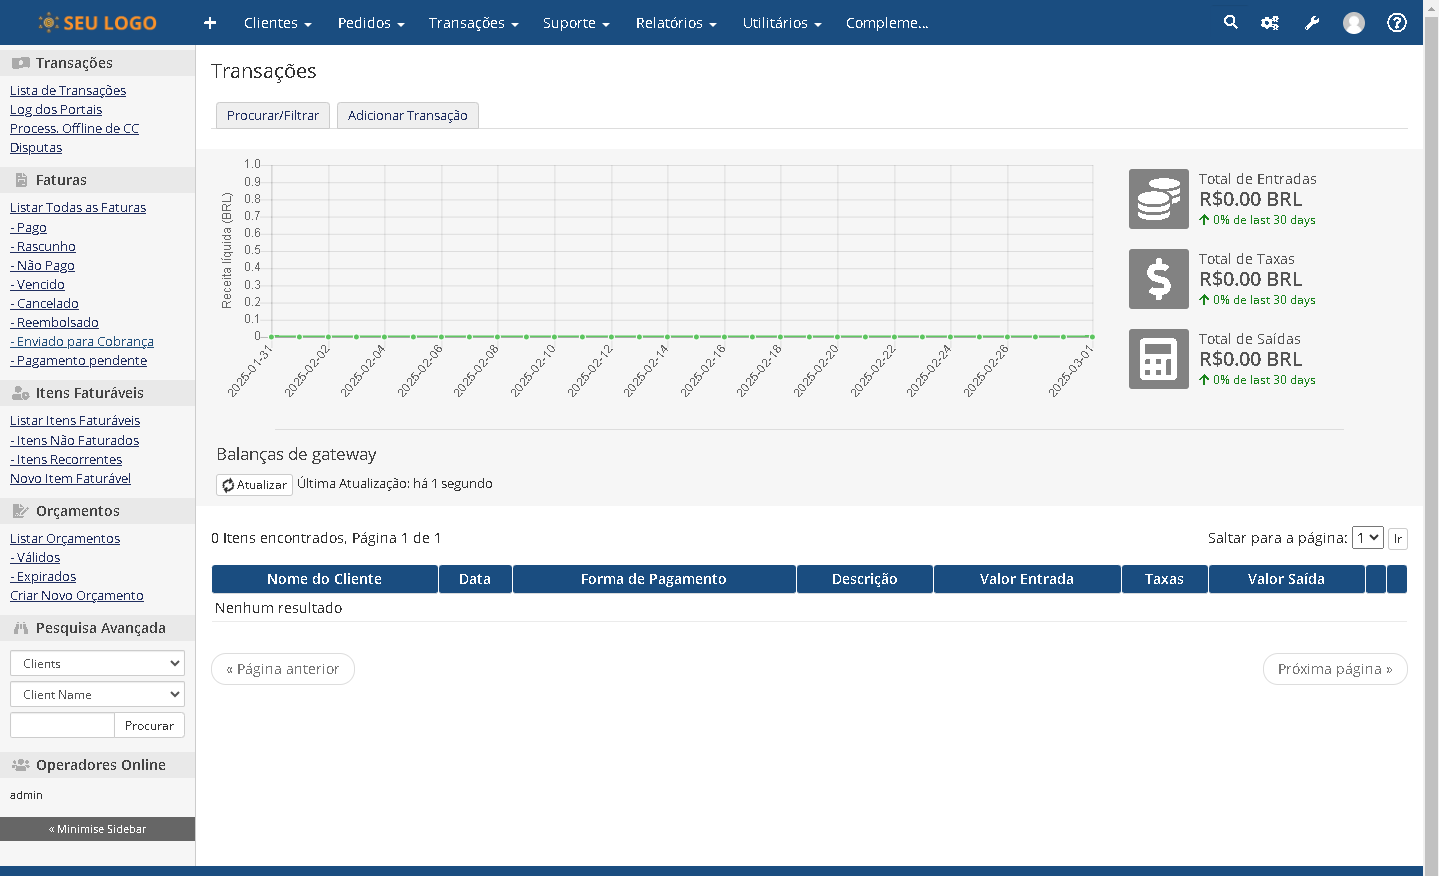The image size is (1439, 876).
Task: Click the Total de Entradas coins icon
Action: (x=1158, y=199)
